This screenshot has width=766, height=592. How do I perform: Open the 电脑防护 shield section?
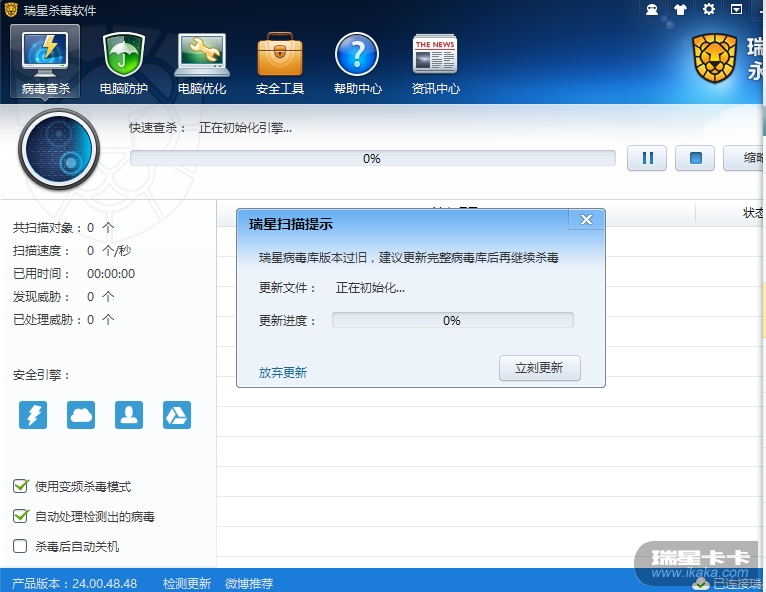[x=123, y=63]
